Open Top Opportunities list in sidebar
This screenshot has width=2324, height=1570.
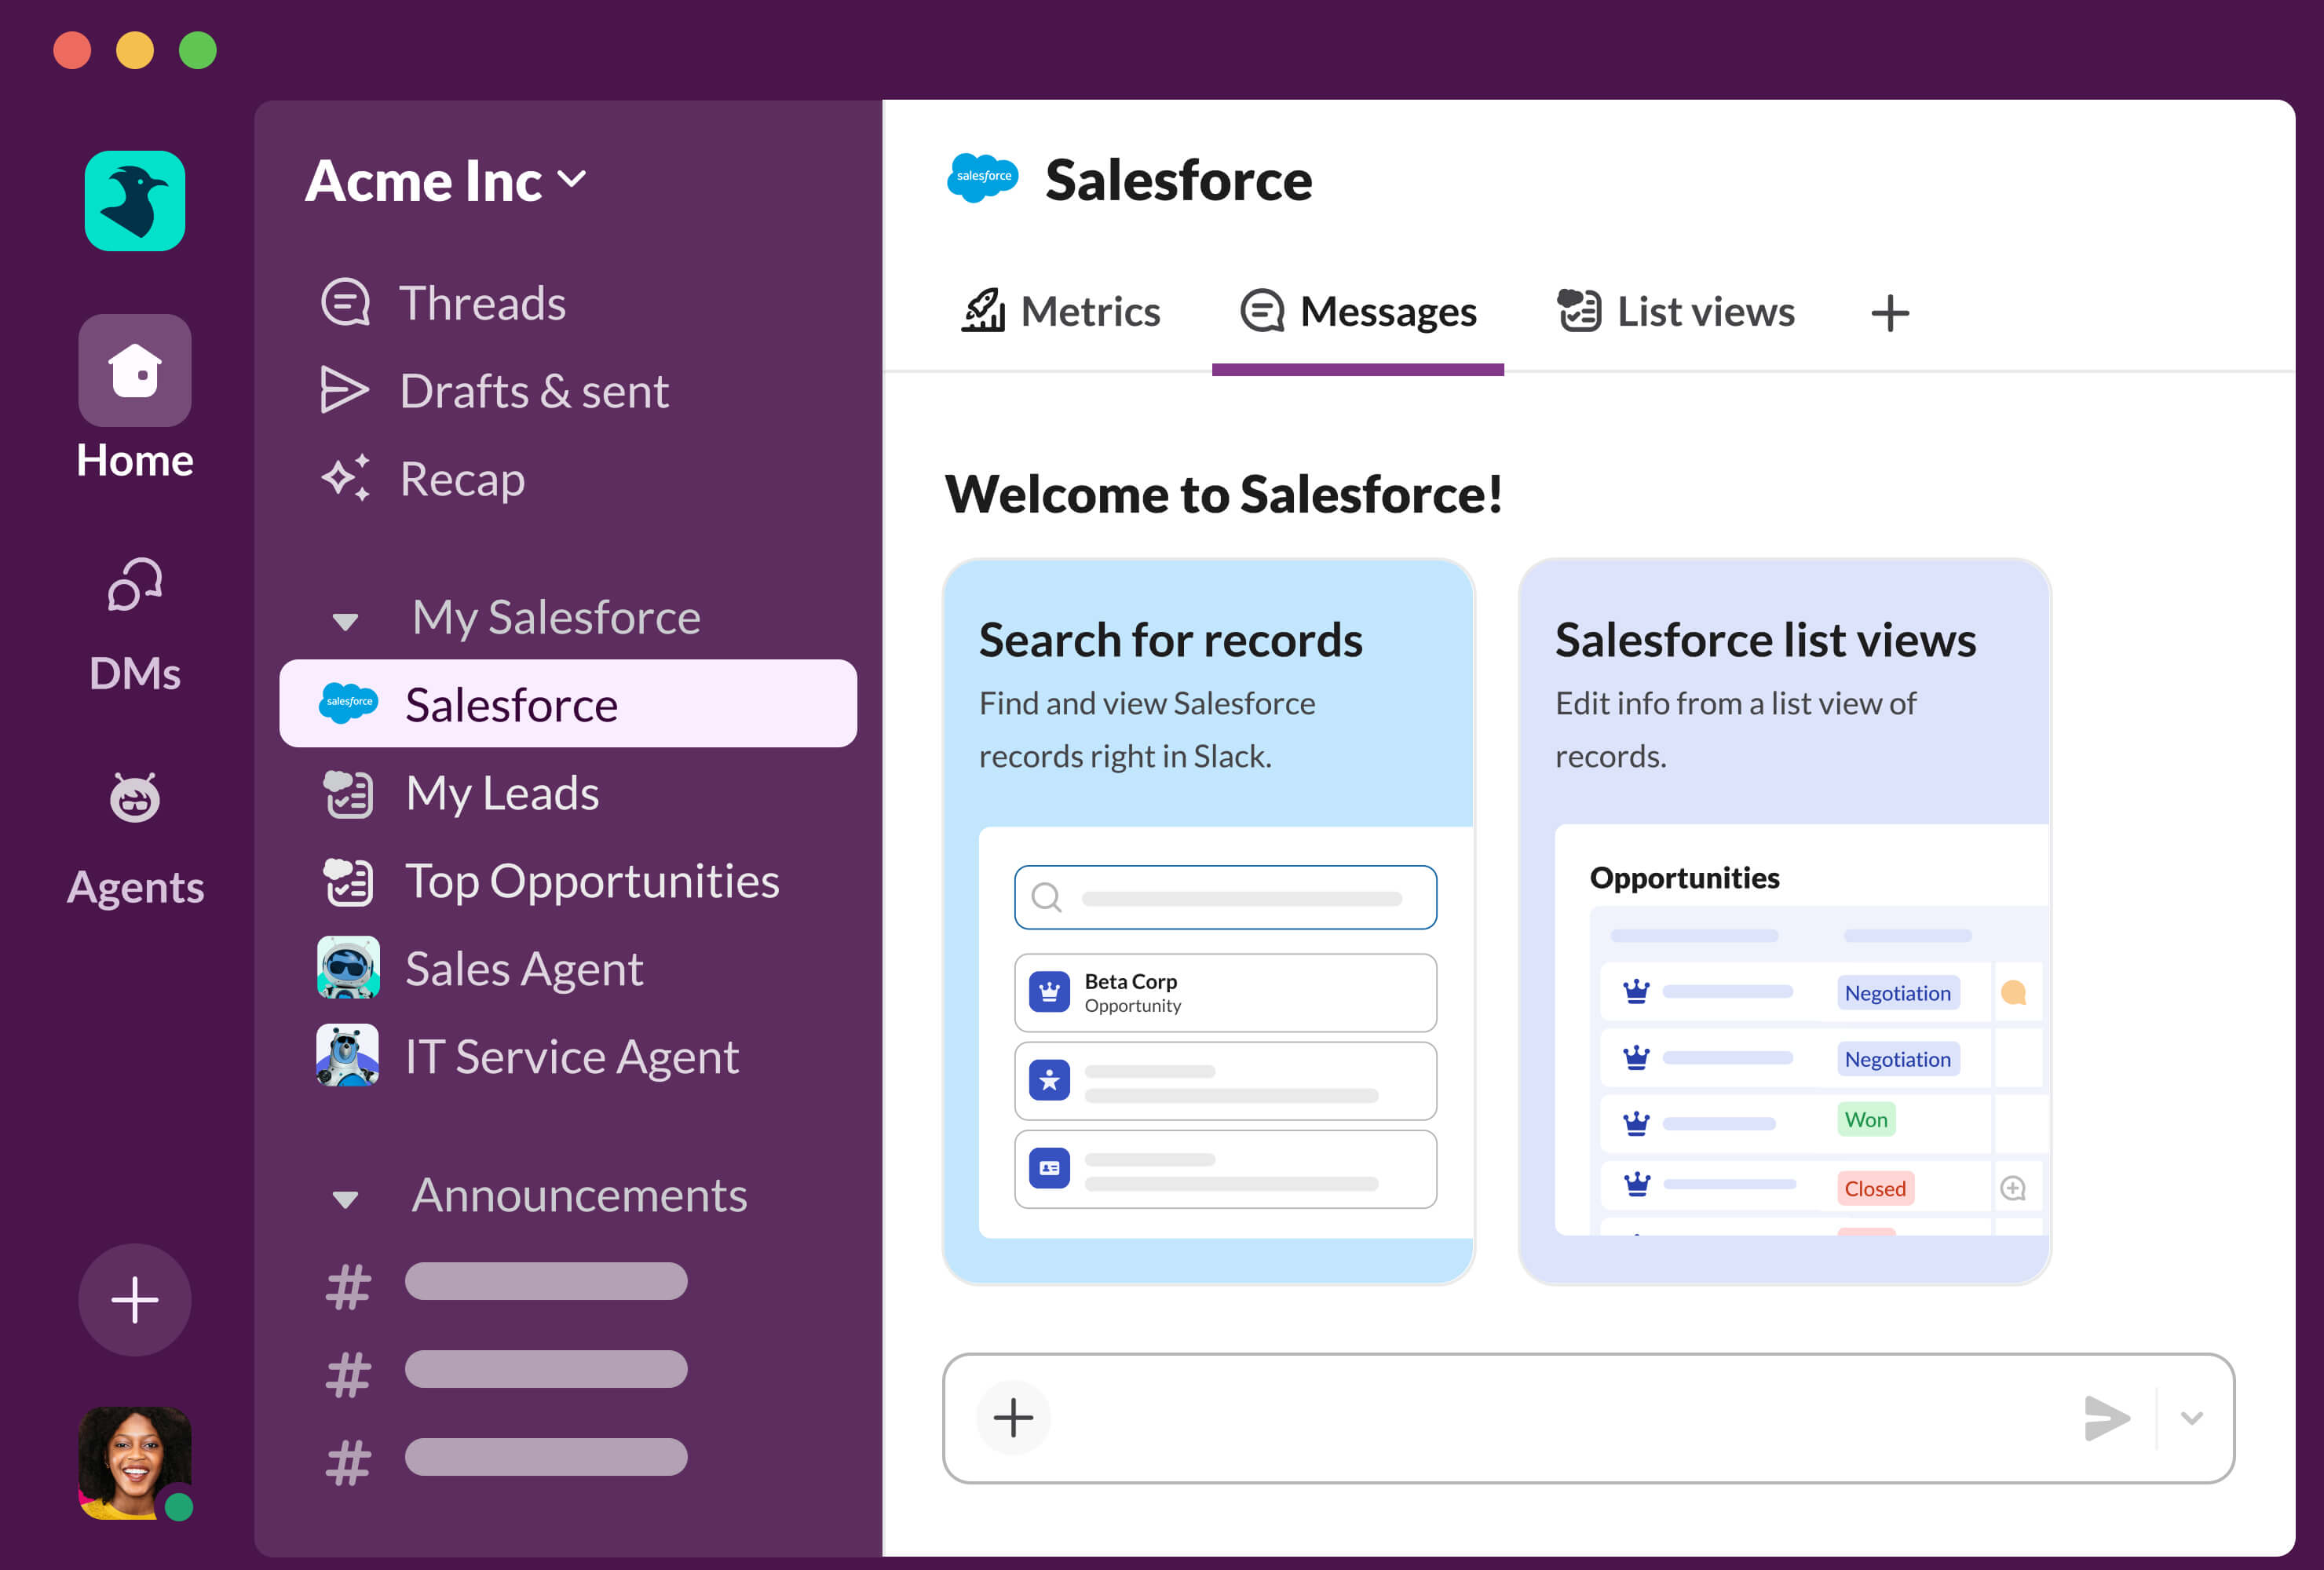pos(591,881)
